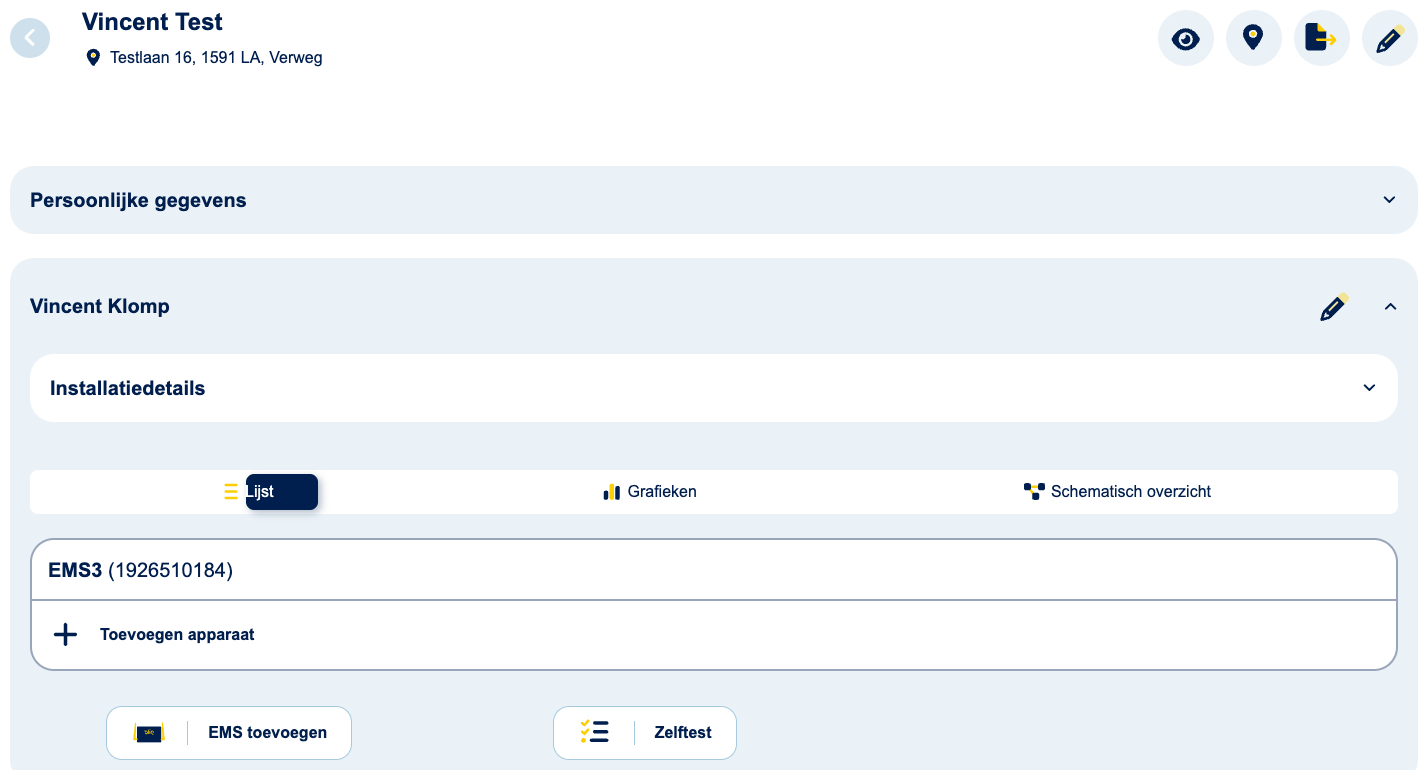This screenshot has width=1428, height=770.
Task: Open the Schematisch overzicht tab
Action: coord(1117,492)
